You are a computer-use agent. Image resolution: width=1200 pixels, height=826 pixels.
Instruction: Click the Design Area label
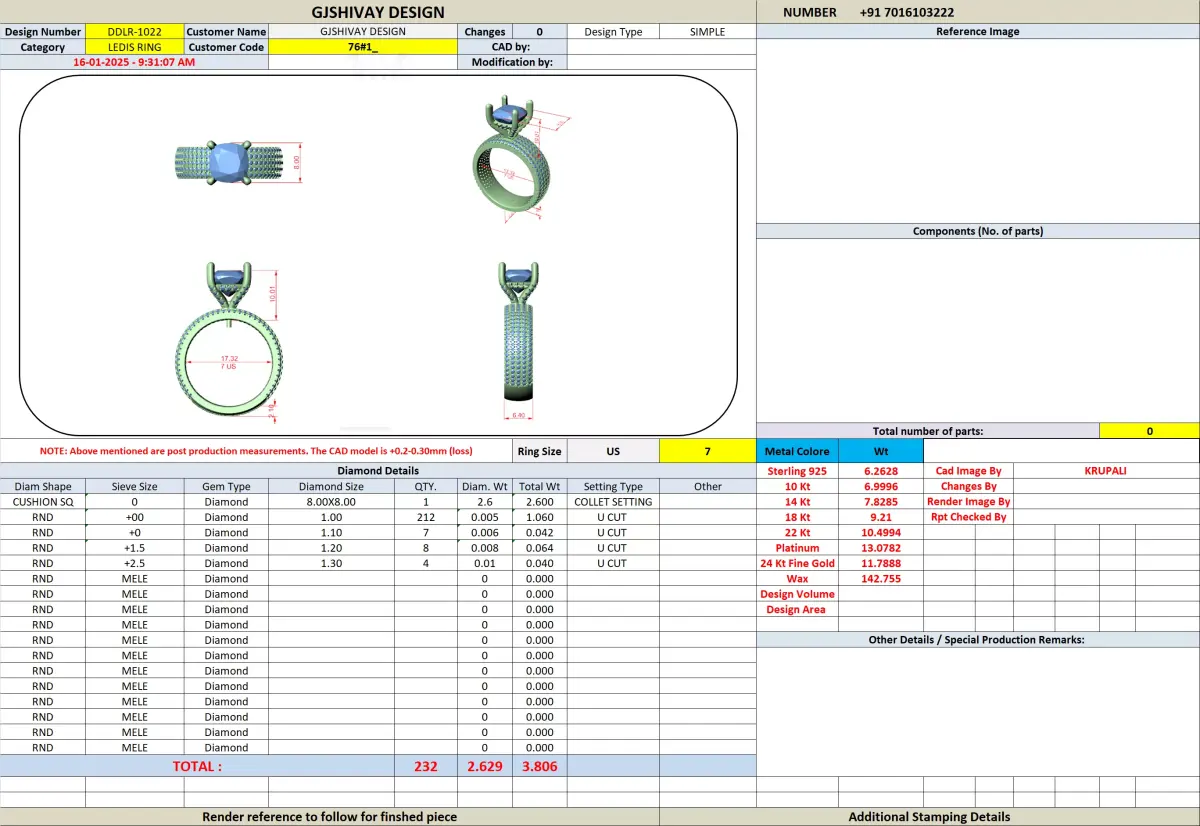(797, 610)
